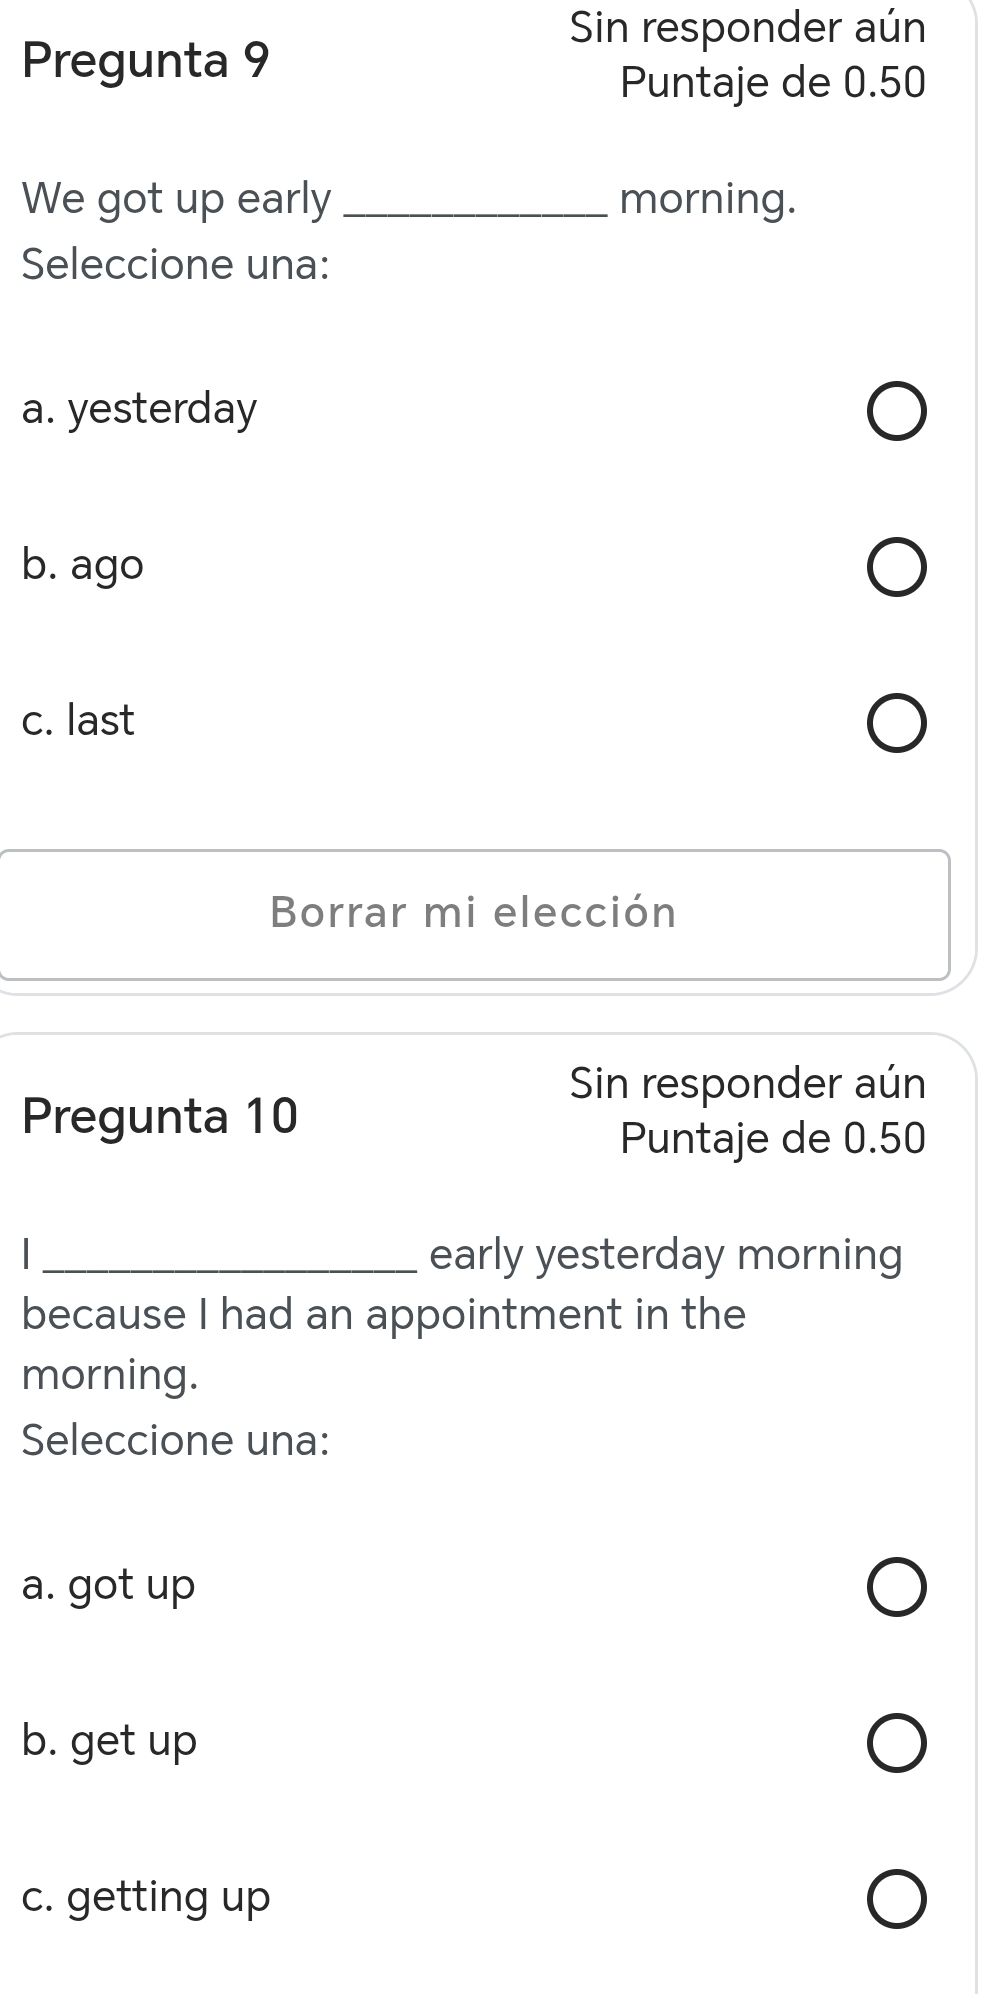Choose the "c. getting up" radio button
Screen dimensions: 994x1994
pyautogui.click(x=896, y=1899)
